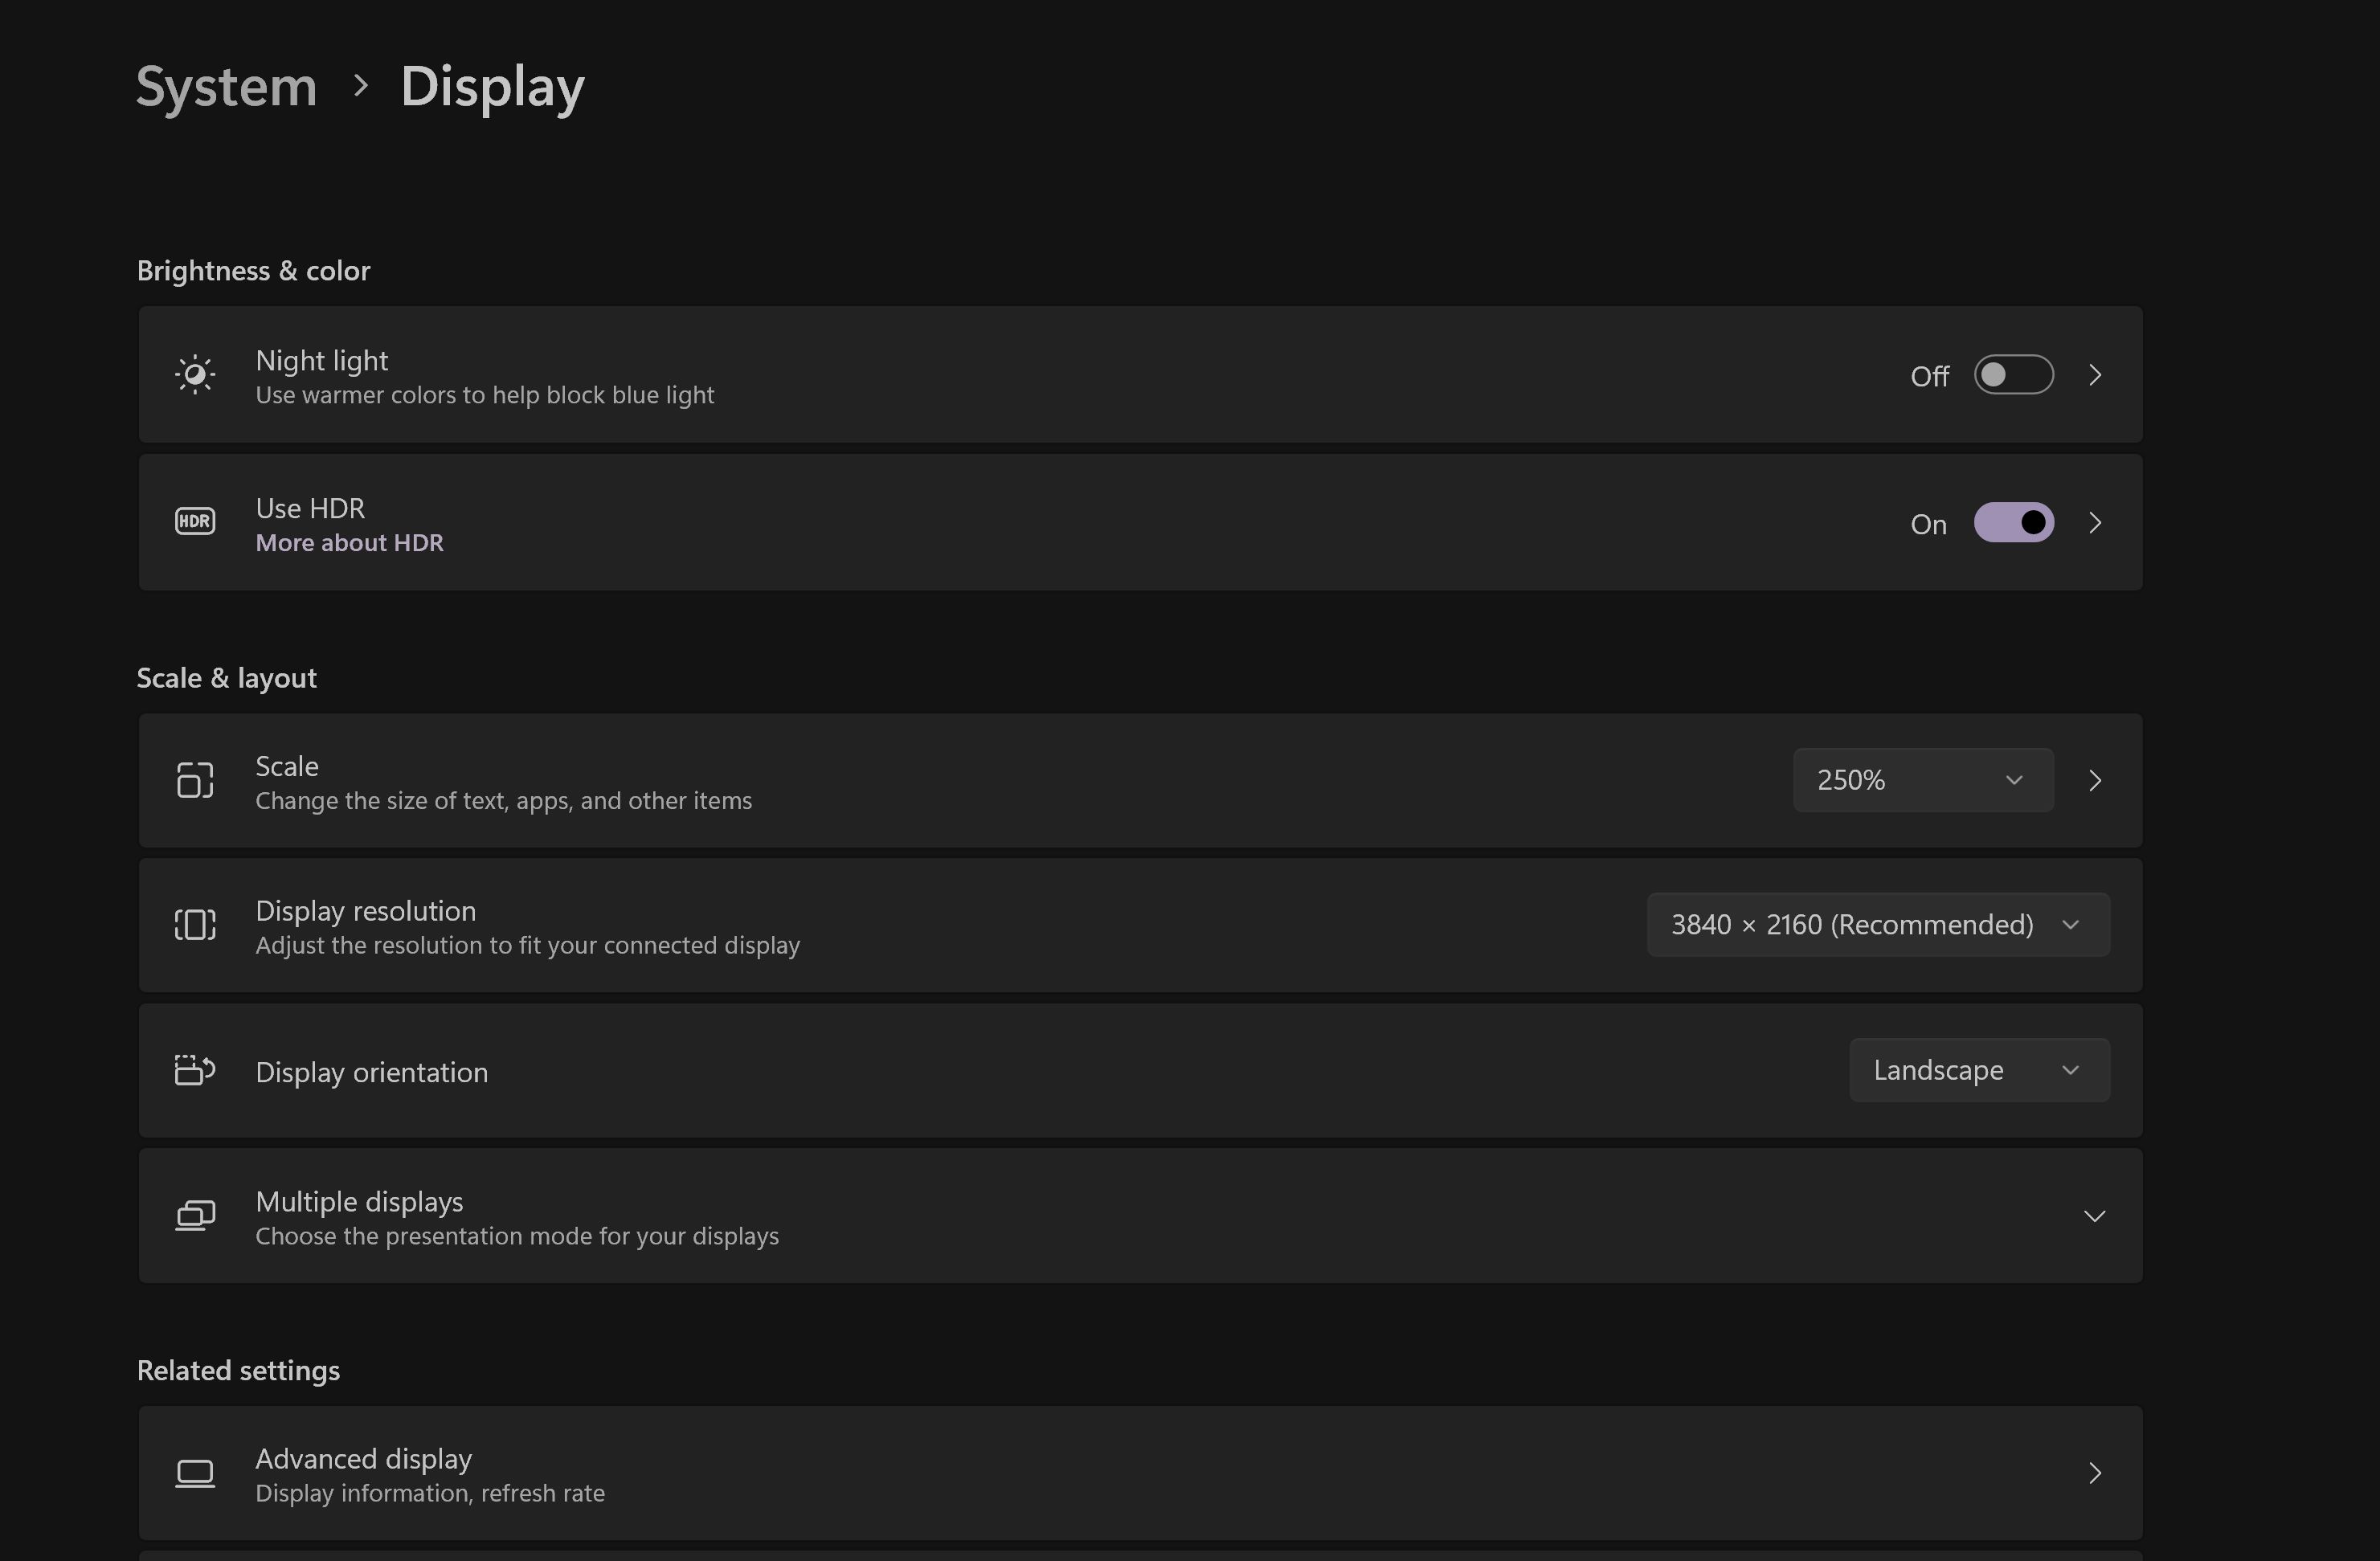
Task: Click the breadcrumb separator arrow icon
Action: 361,86
